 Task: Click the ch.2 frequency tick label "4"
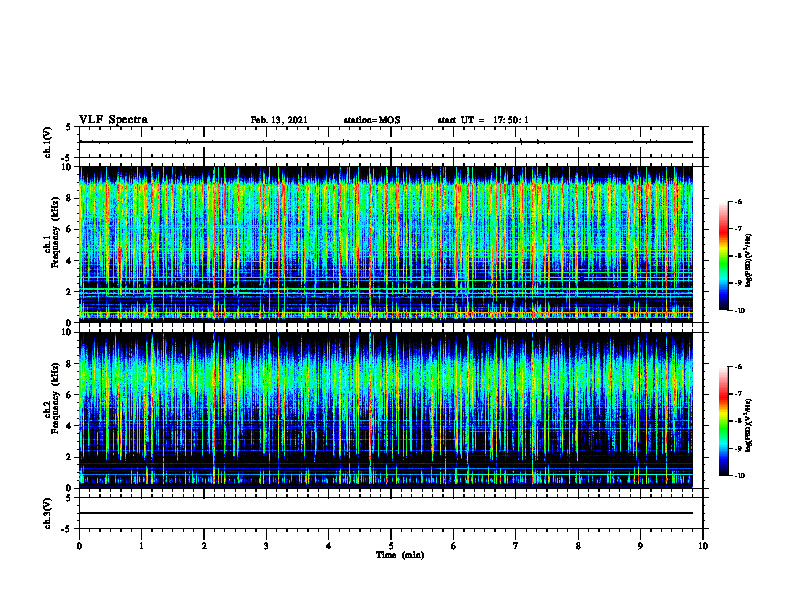pos(70,426)
